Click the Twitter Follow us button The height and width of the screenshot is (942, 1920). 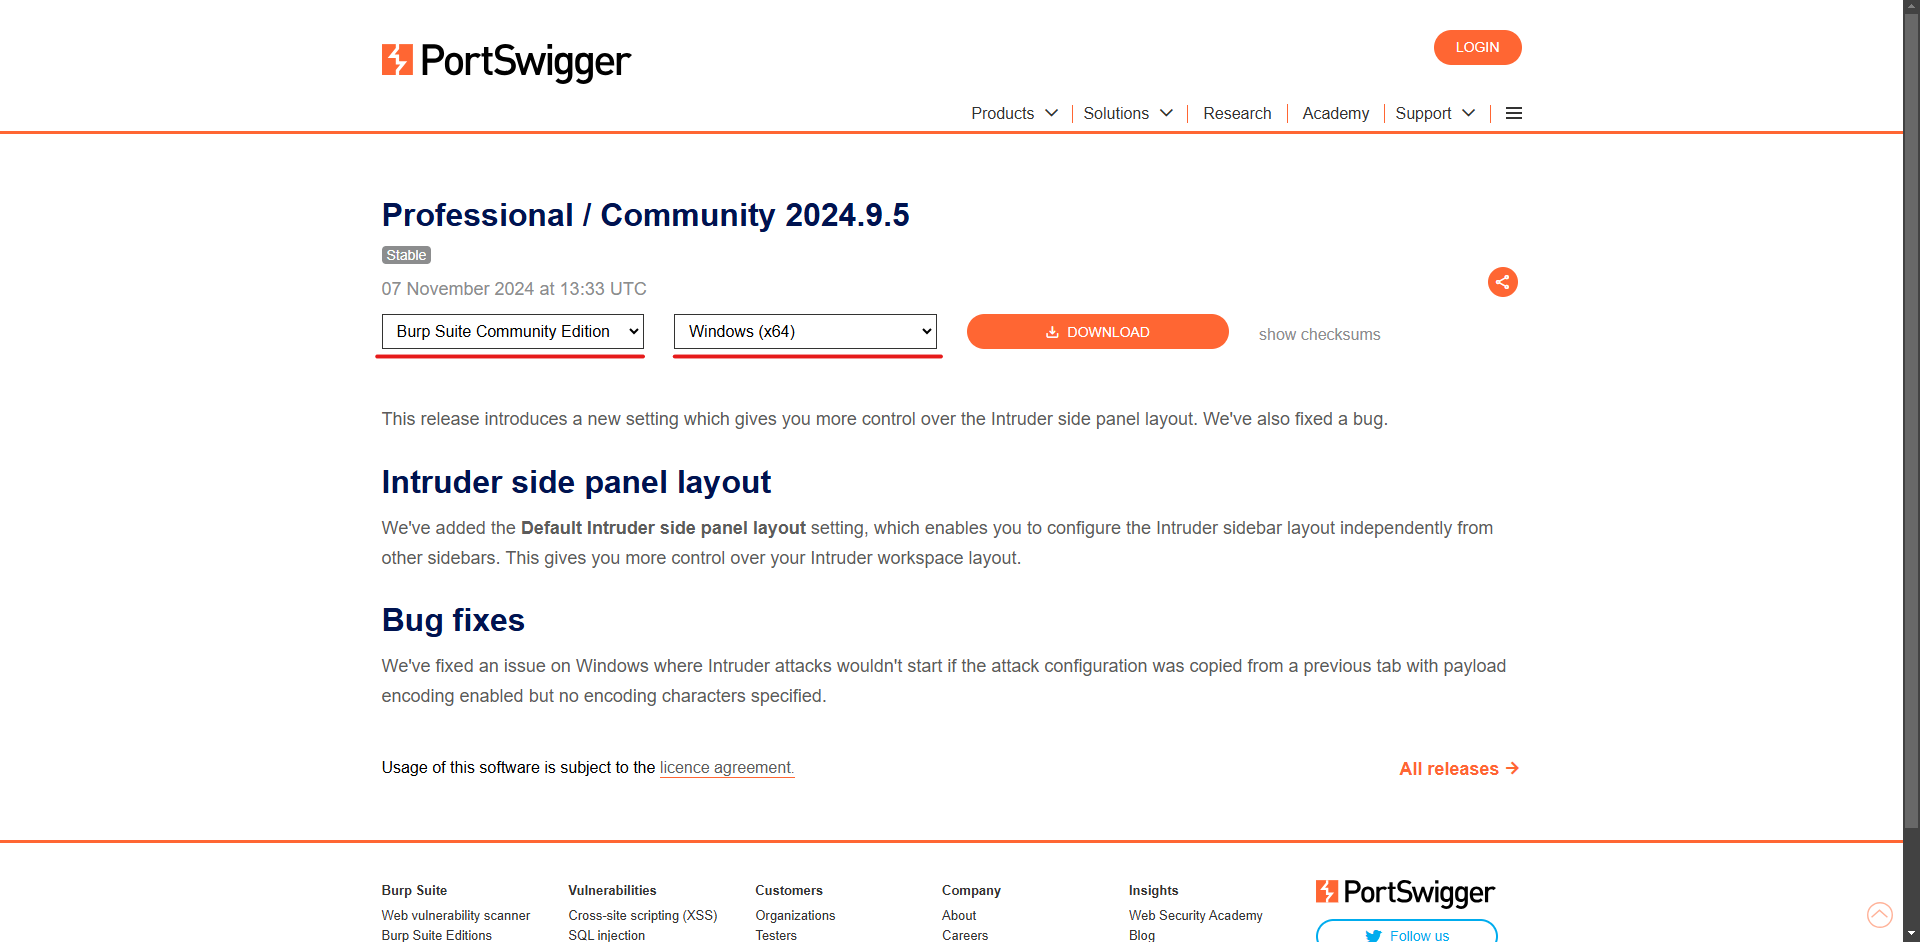click(x=1407, y=932)
